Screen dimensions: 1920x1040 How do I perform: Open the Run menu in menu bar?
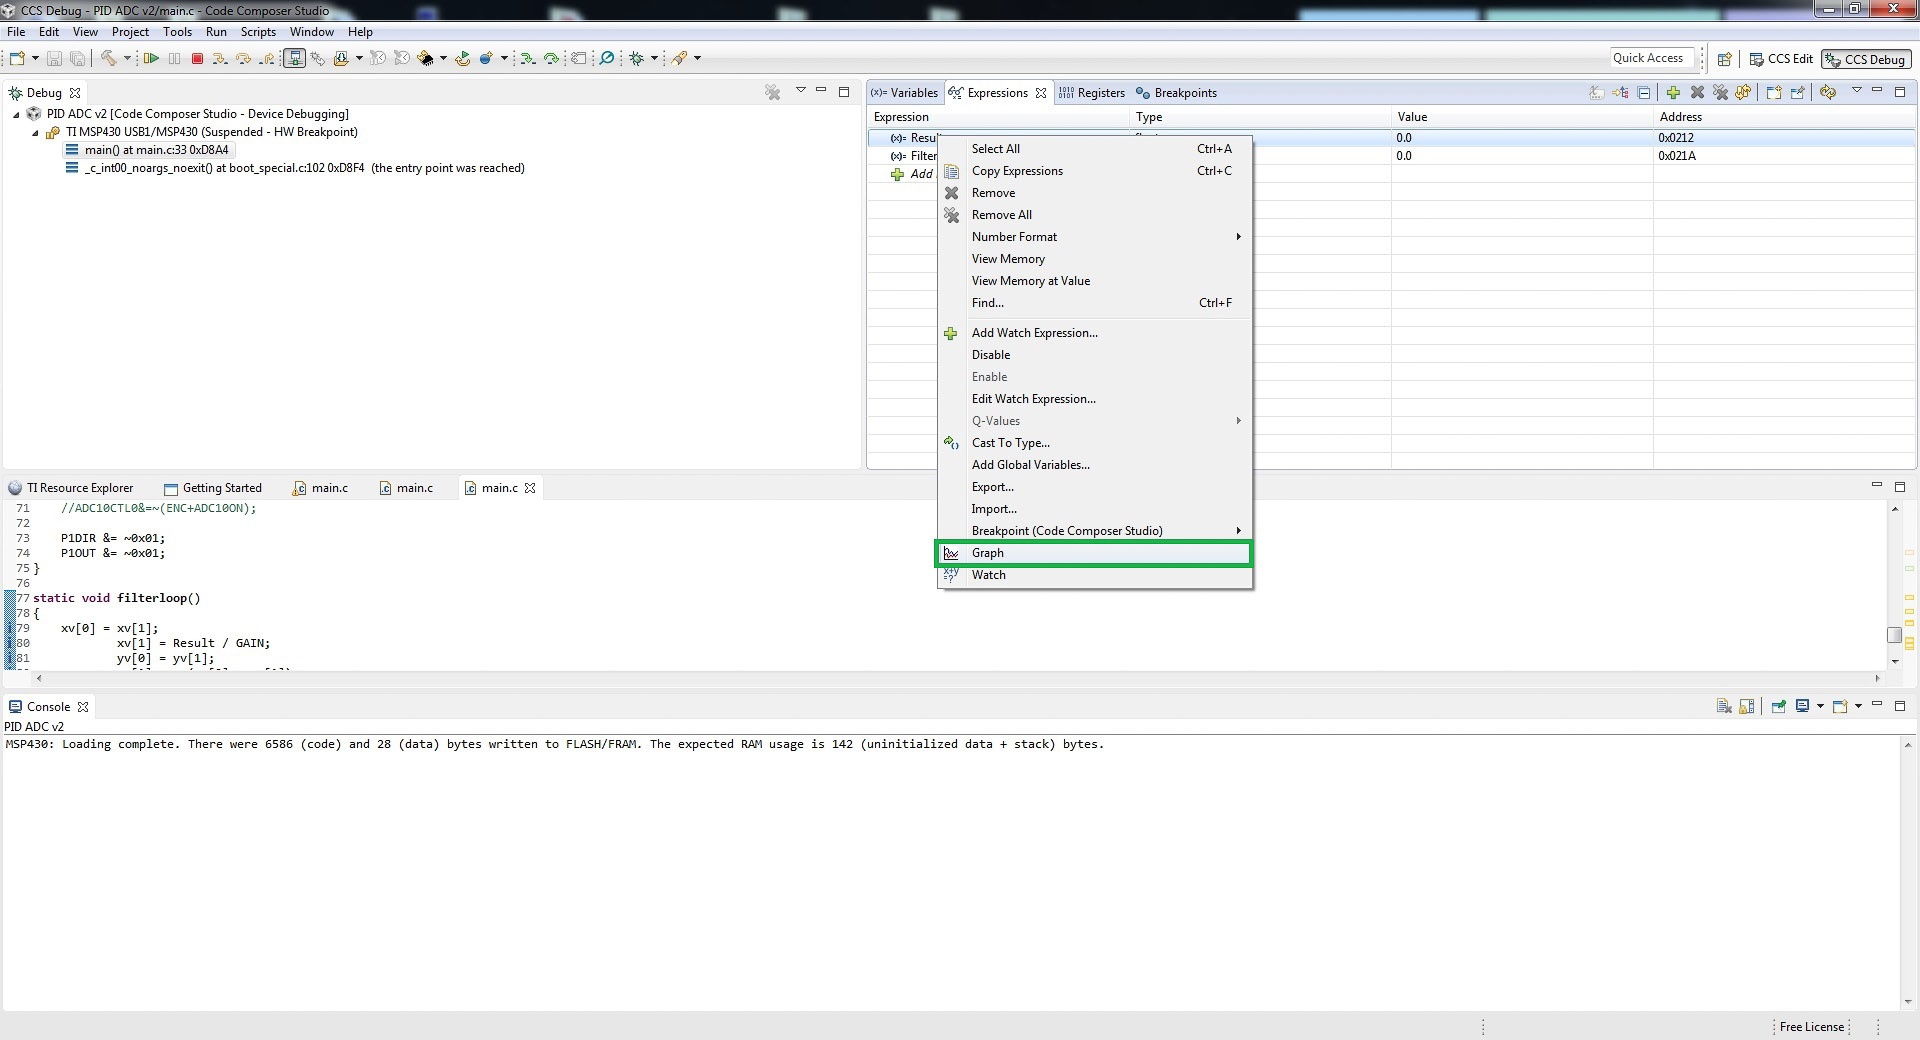(216, 32)
